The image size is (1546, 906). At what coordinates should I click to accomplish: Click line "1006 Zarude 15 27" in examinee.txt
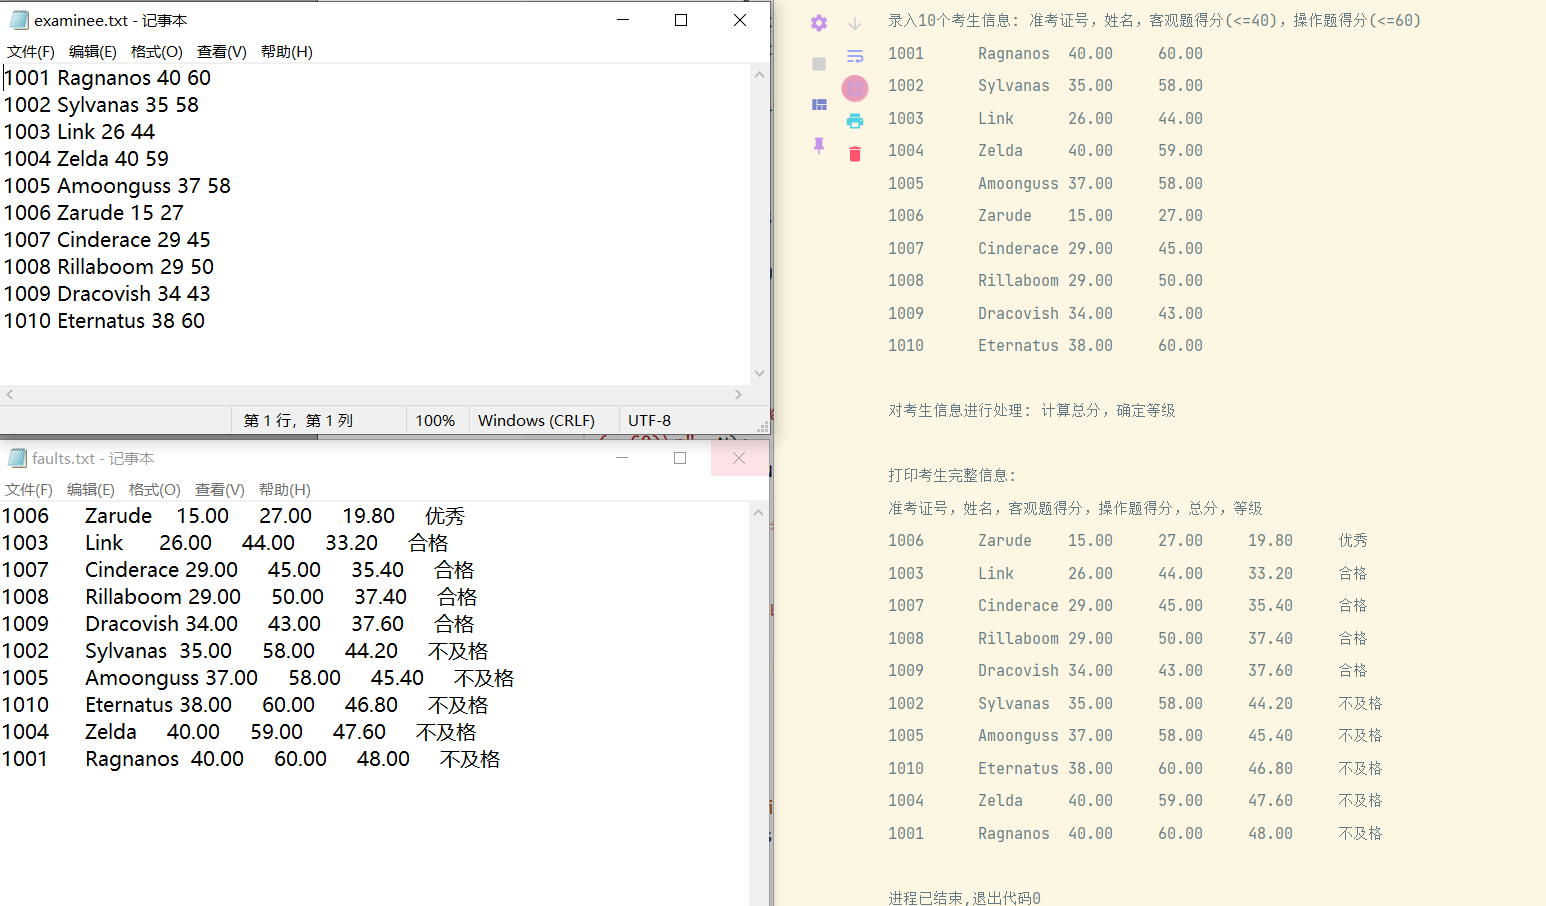(94, 213)
